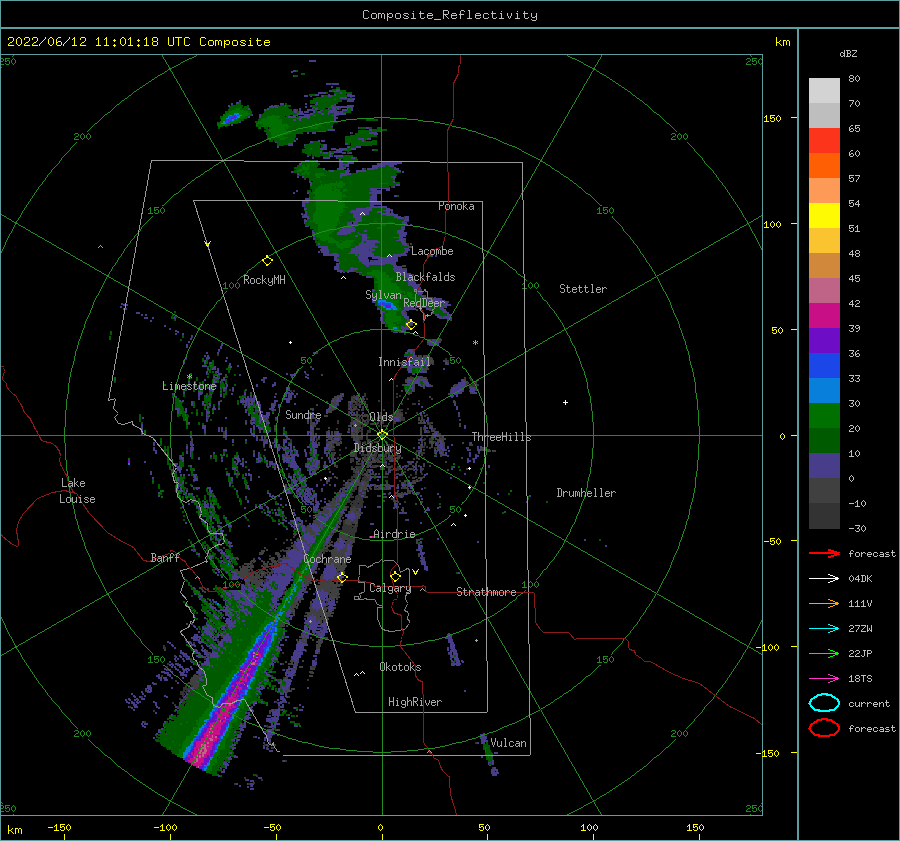
Task: Click the Airdrie label
Action: tap(394, 534)
